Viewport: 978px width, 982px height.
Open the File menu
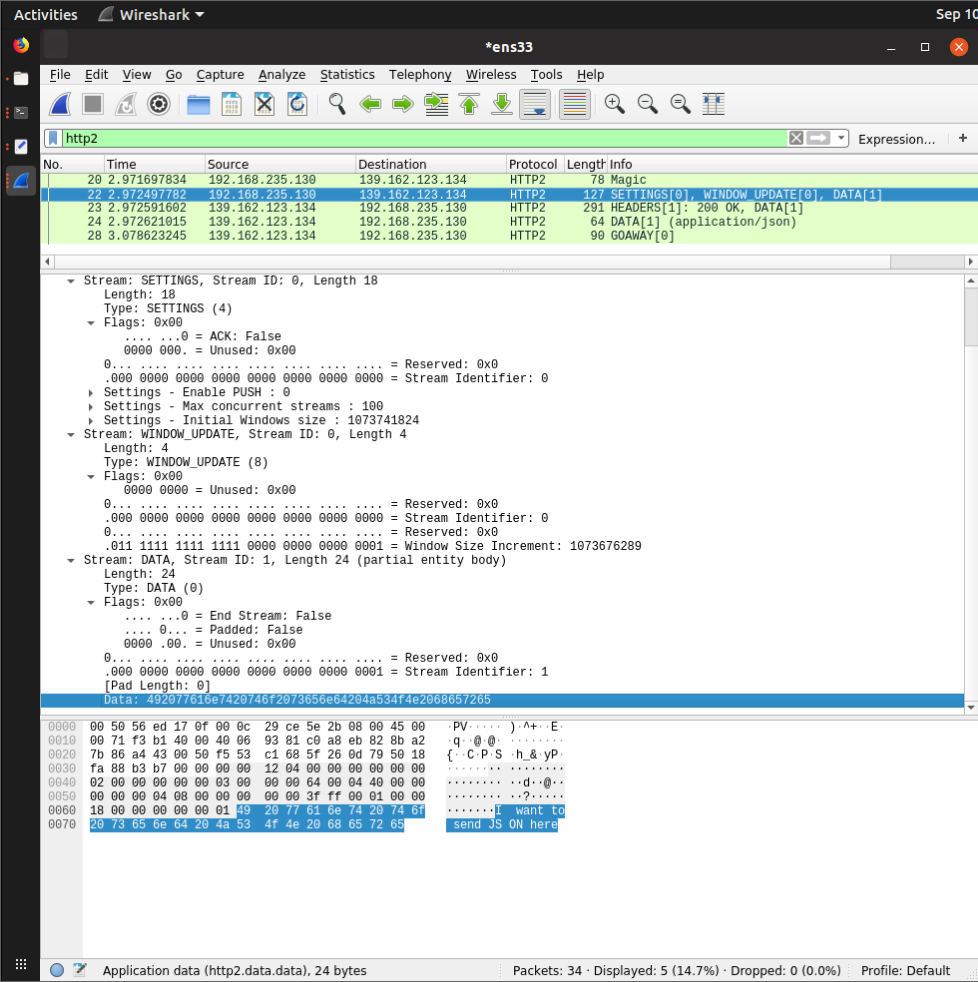point(60,75)
